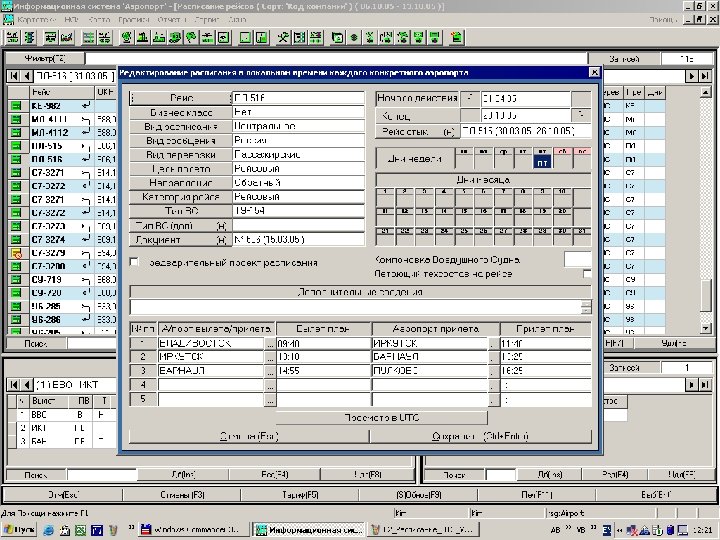
Task: Open airport picker for ВЛАДИВОСТОК departure row
Action: coord(270,343)
